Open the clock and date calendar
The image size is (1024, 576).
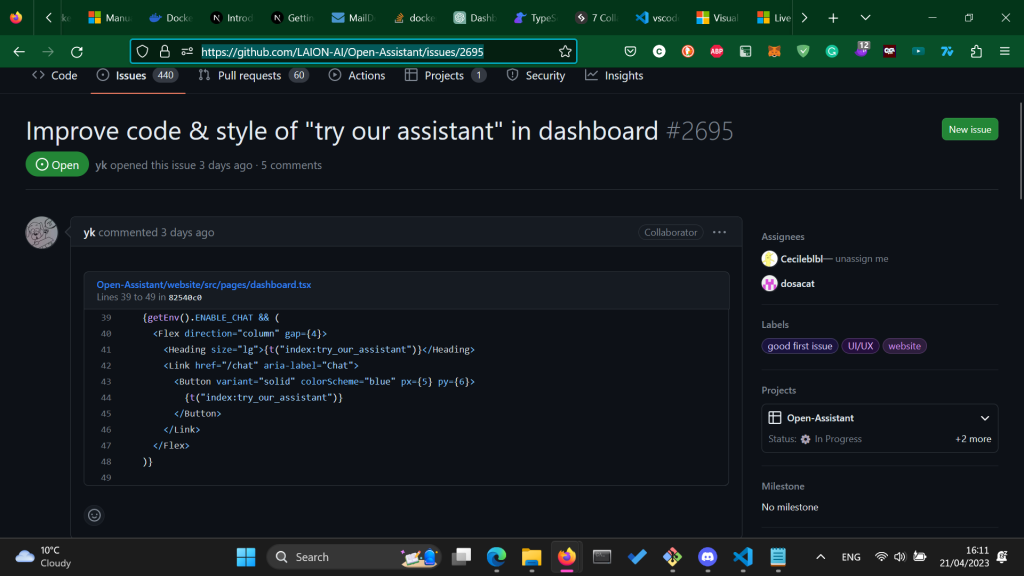click(x=964, y=557)
